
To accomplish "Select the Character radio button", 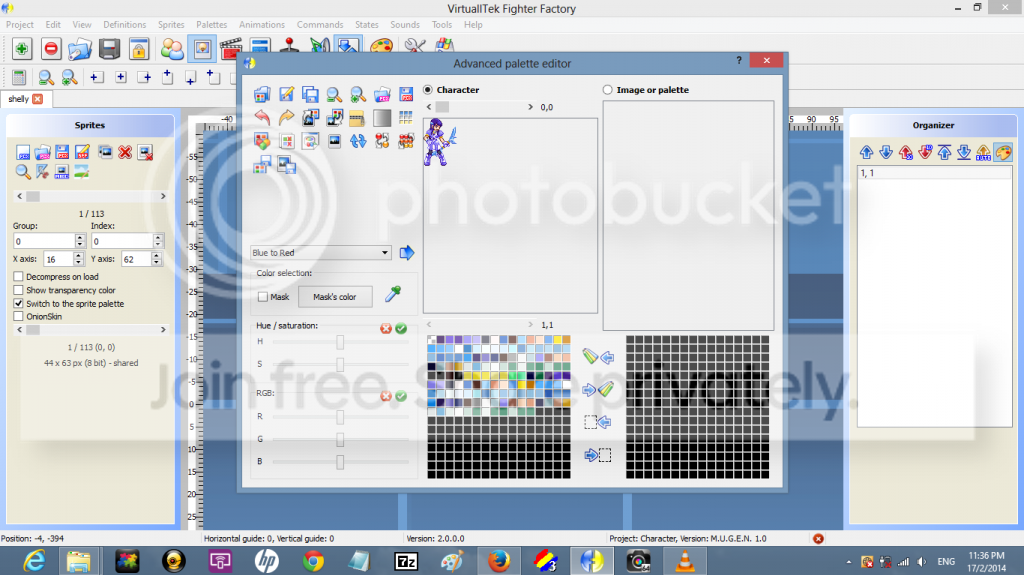I will pyautogui.click(x=428, y=90).
